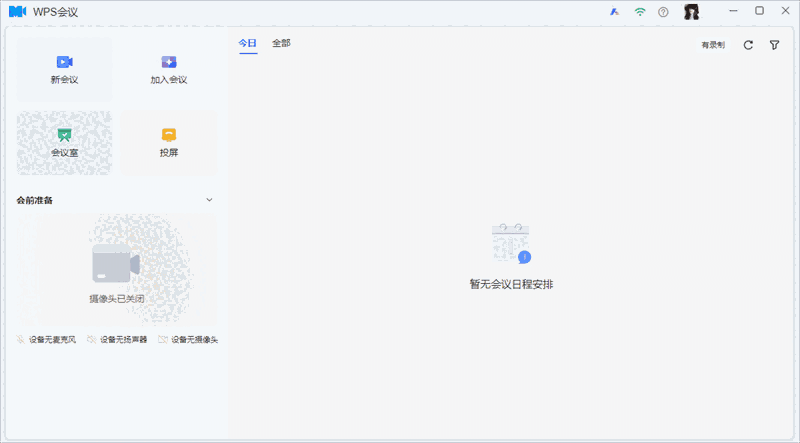The width and height of the screenshot is (800, 443).
Task: Maximize the WPS会议 window
Action: pyautogui.click(x=760, y=11)
